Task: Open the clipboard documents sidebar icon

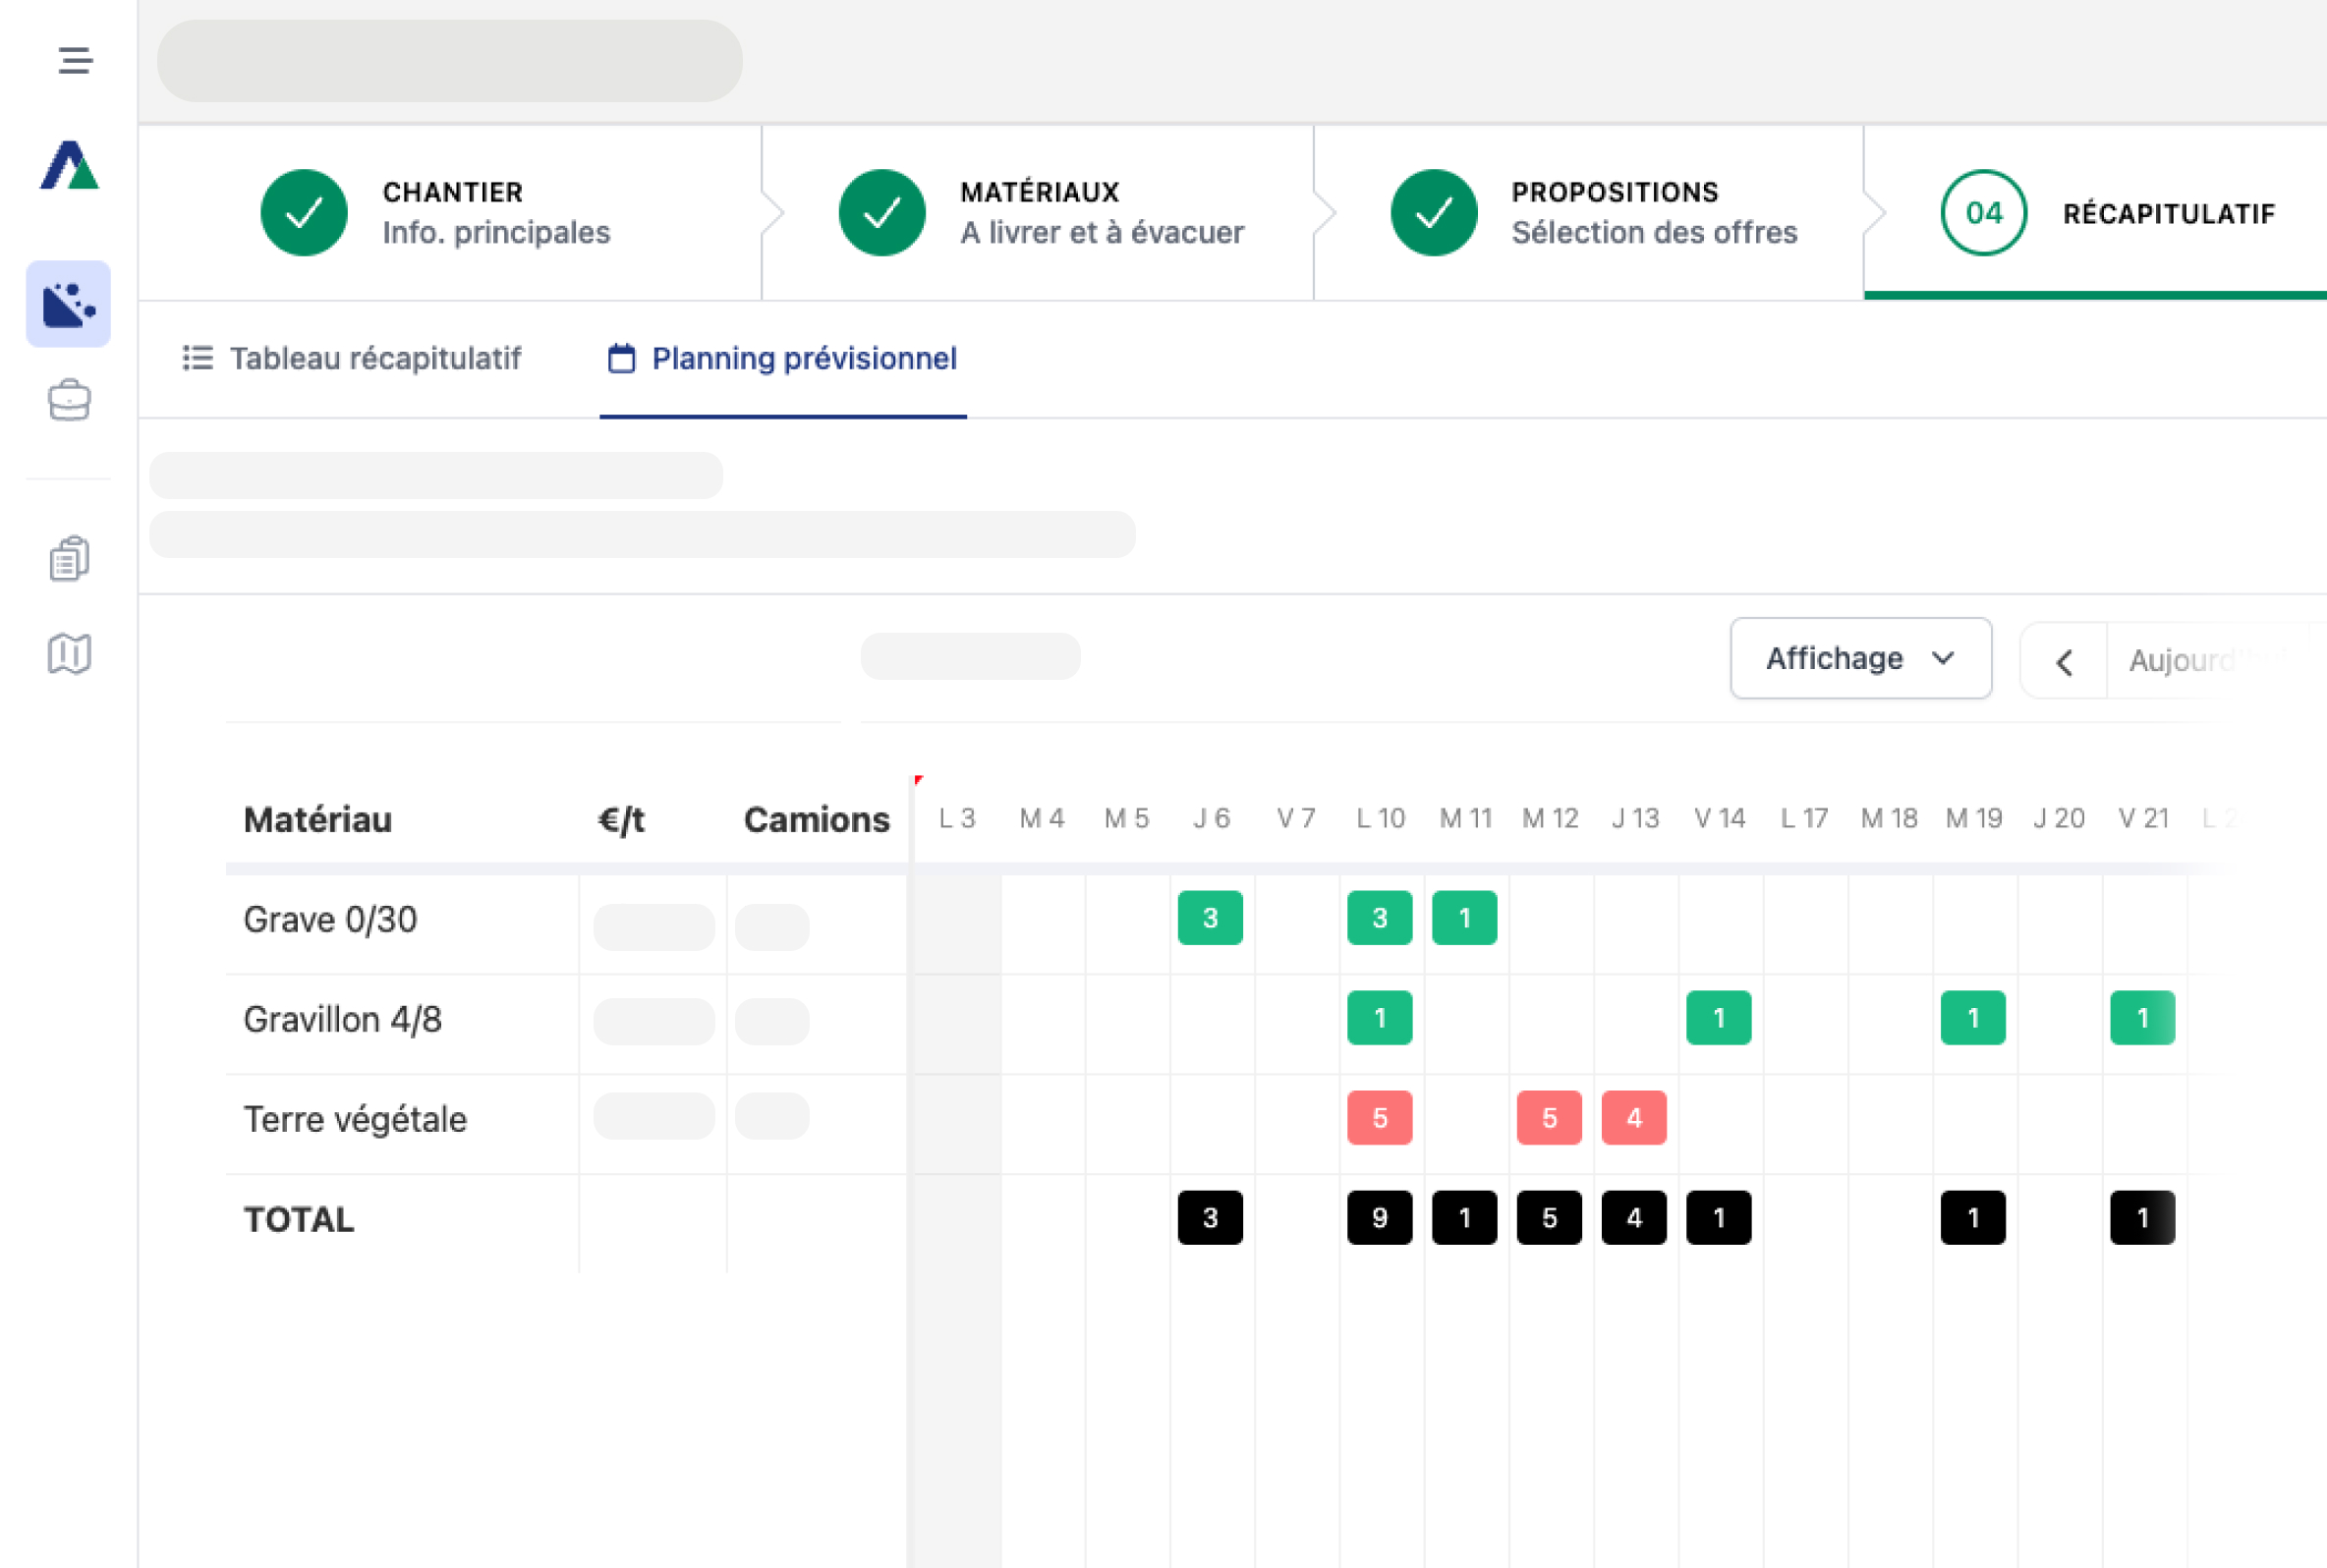Action: (69, 558)
